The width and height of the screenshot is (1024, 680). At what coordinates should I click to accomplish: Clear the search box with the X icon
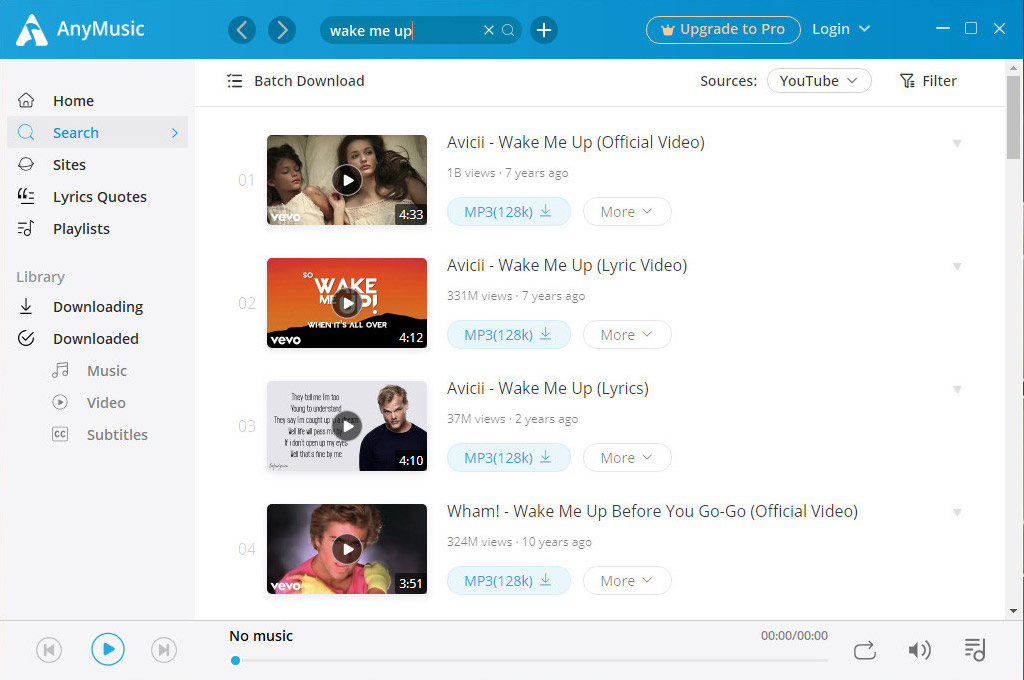tap(488, 30)
